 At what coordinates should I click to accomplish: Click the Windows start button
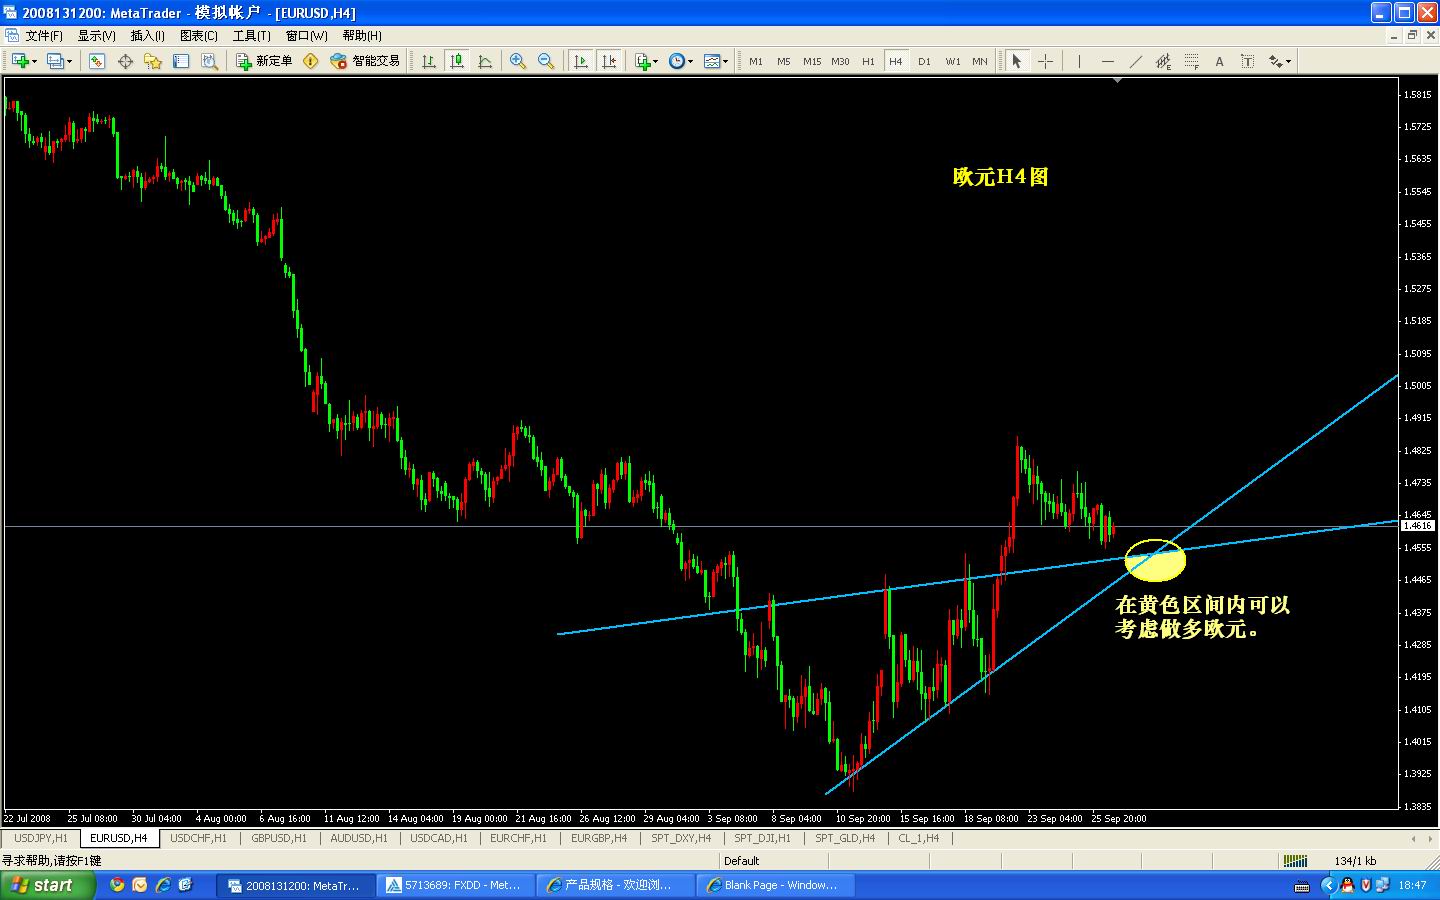(48, 885)
